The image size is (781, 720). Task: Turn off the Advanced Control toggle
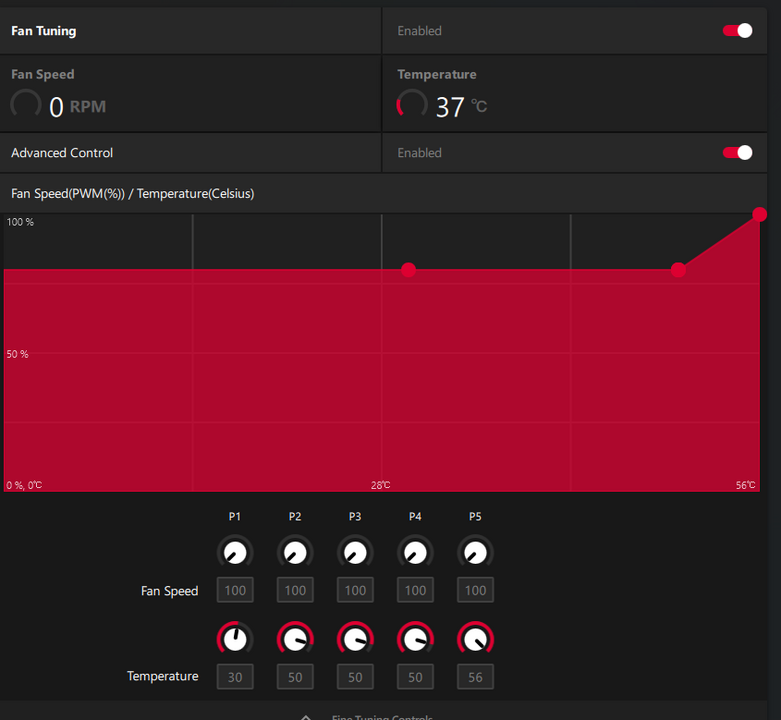point(737,153)
